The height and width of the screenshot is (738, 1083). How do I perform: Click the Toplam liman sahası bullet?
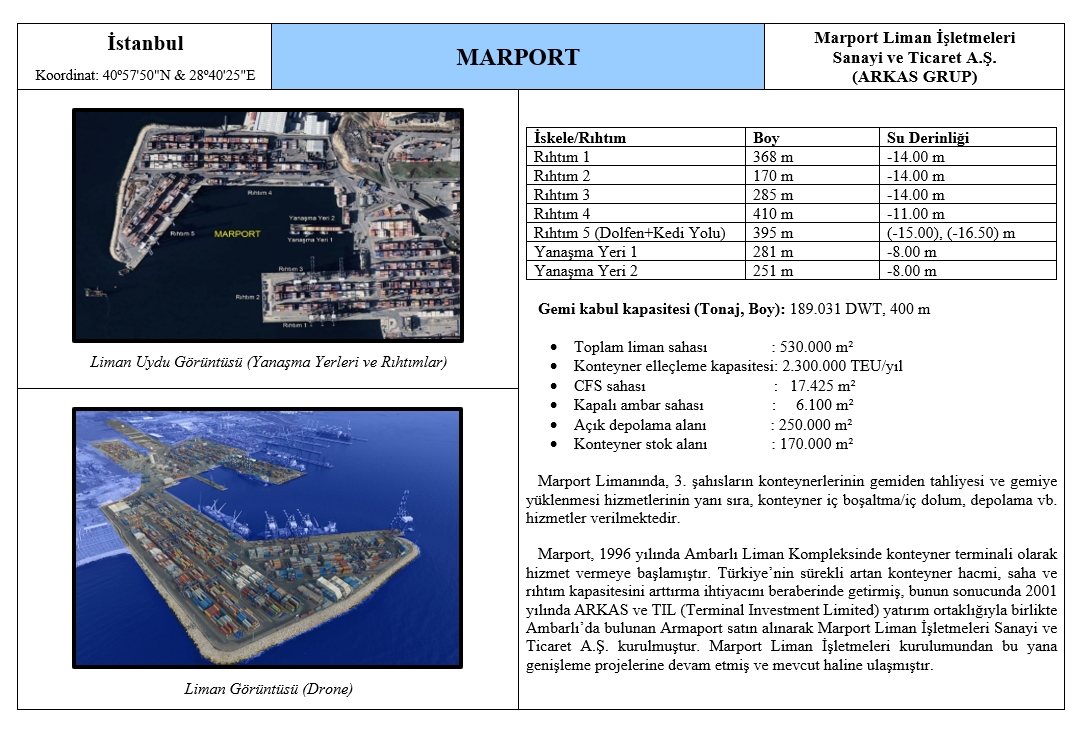640,347
